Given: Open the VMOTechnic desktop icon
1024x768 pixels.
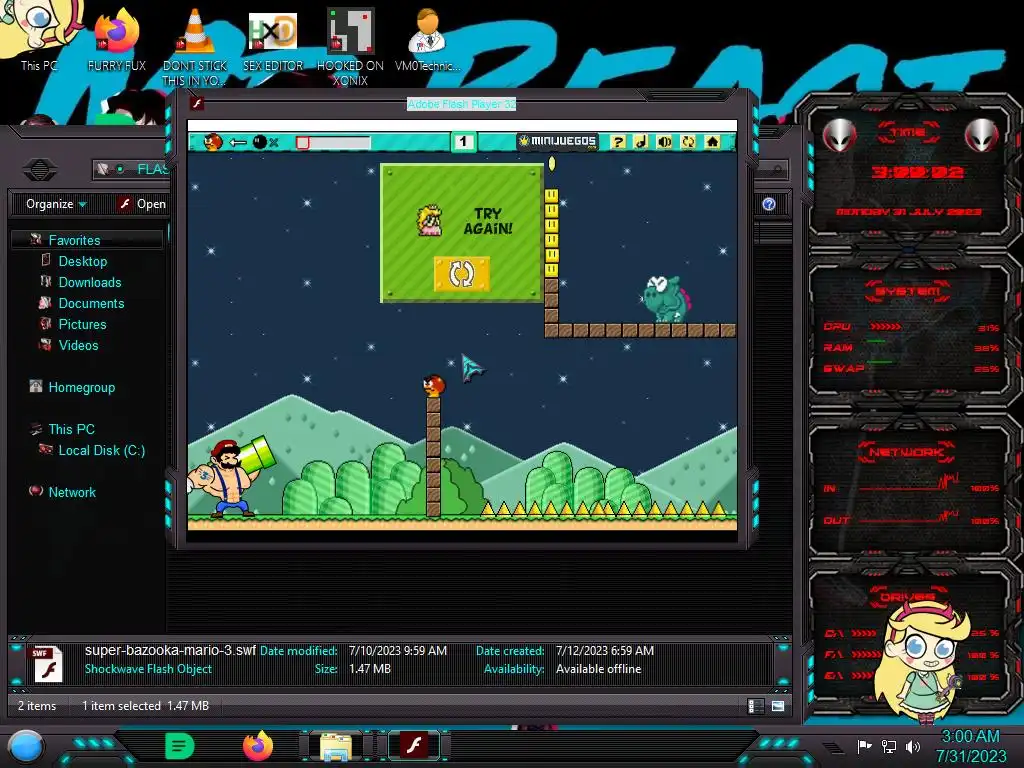Looking at the screenshot, I should pyautogui.click(x=428, y=40).
